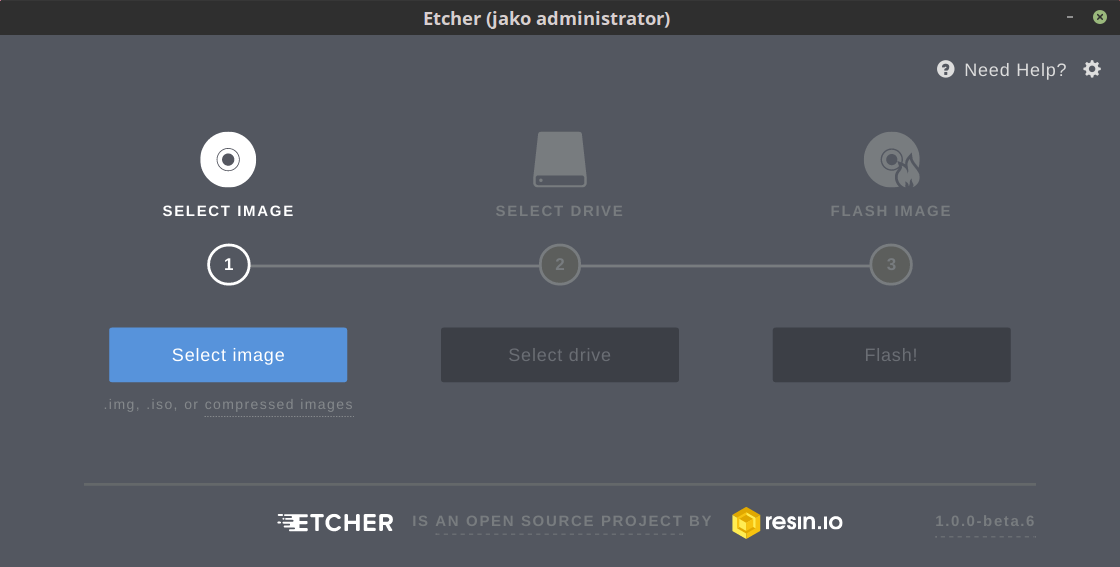Open the settings gear icon
Screen dimensions: 1120x567
(1092, 69)
